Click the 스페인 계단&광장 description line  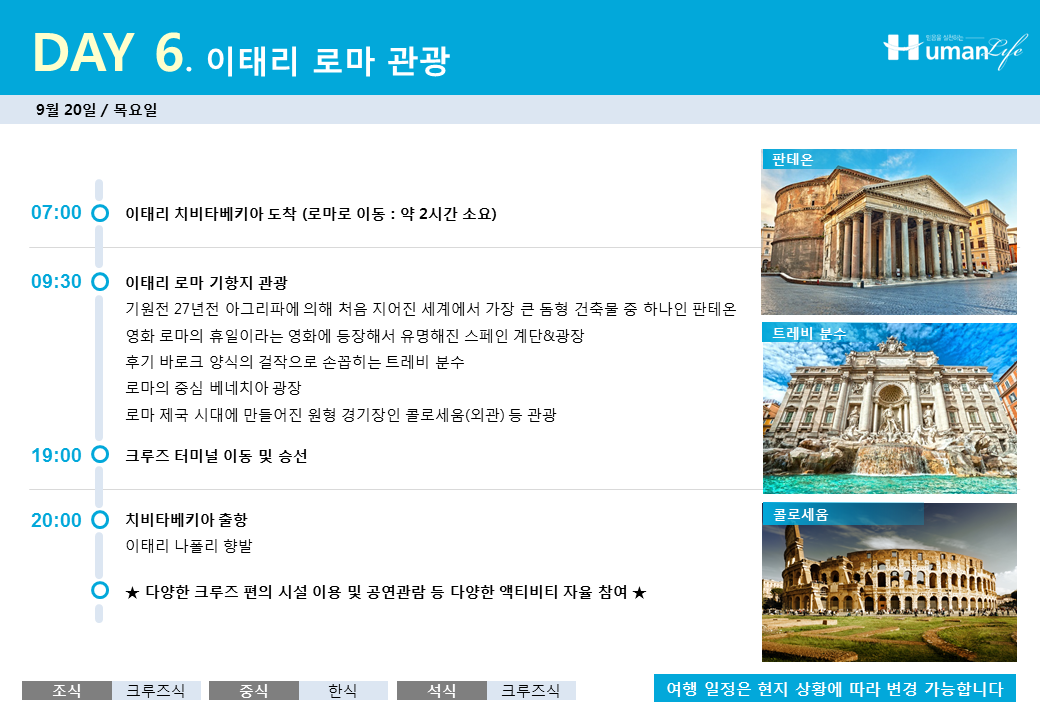(x=355, y=336)
